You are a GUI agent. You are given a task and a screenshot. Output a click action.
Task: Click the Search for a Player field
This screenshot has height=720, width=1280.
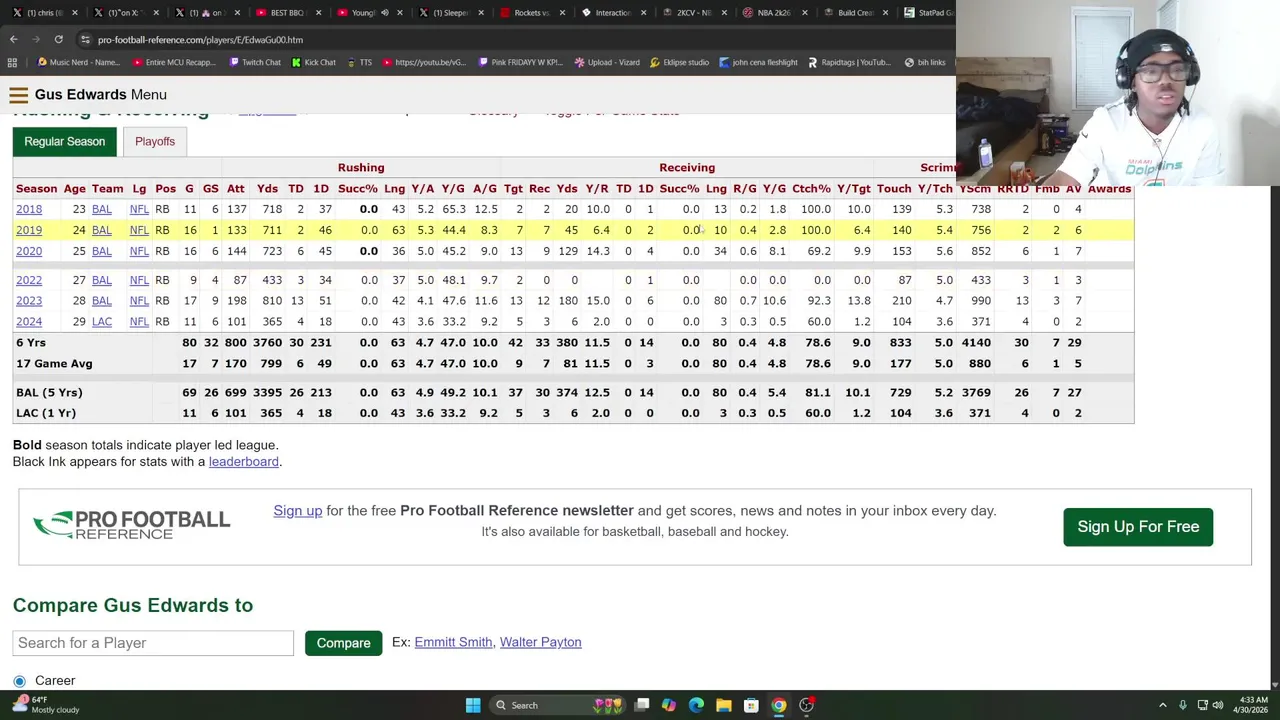coord(153,643)
